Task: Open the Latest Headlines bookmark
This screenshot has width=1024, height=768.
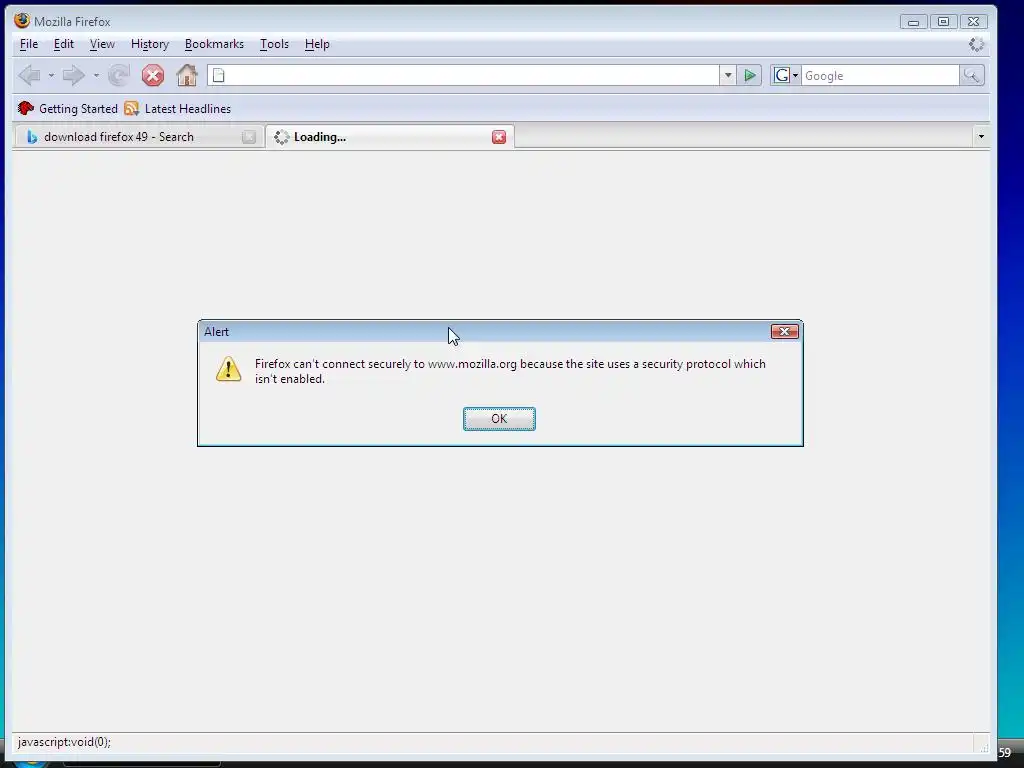Action: [x=178, y=108]
